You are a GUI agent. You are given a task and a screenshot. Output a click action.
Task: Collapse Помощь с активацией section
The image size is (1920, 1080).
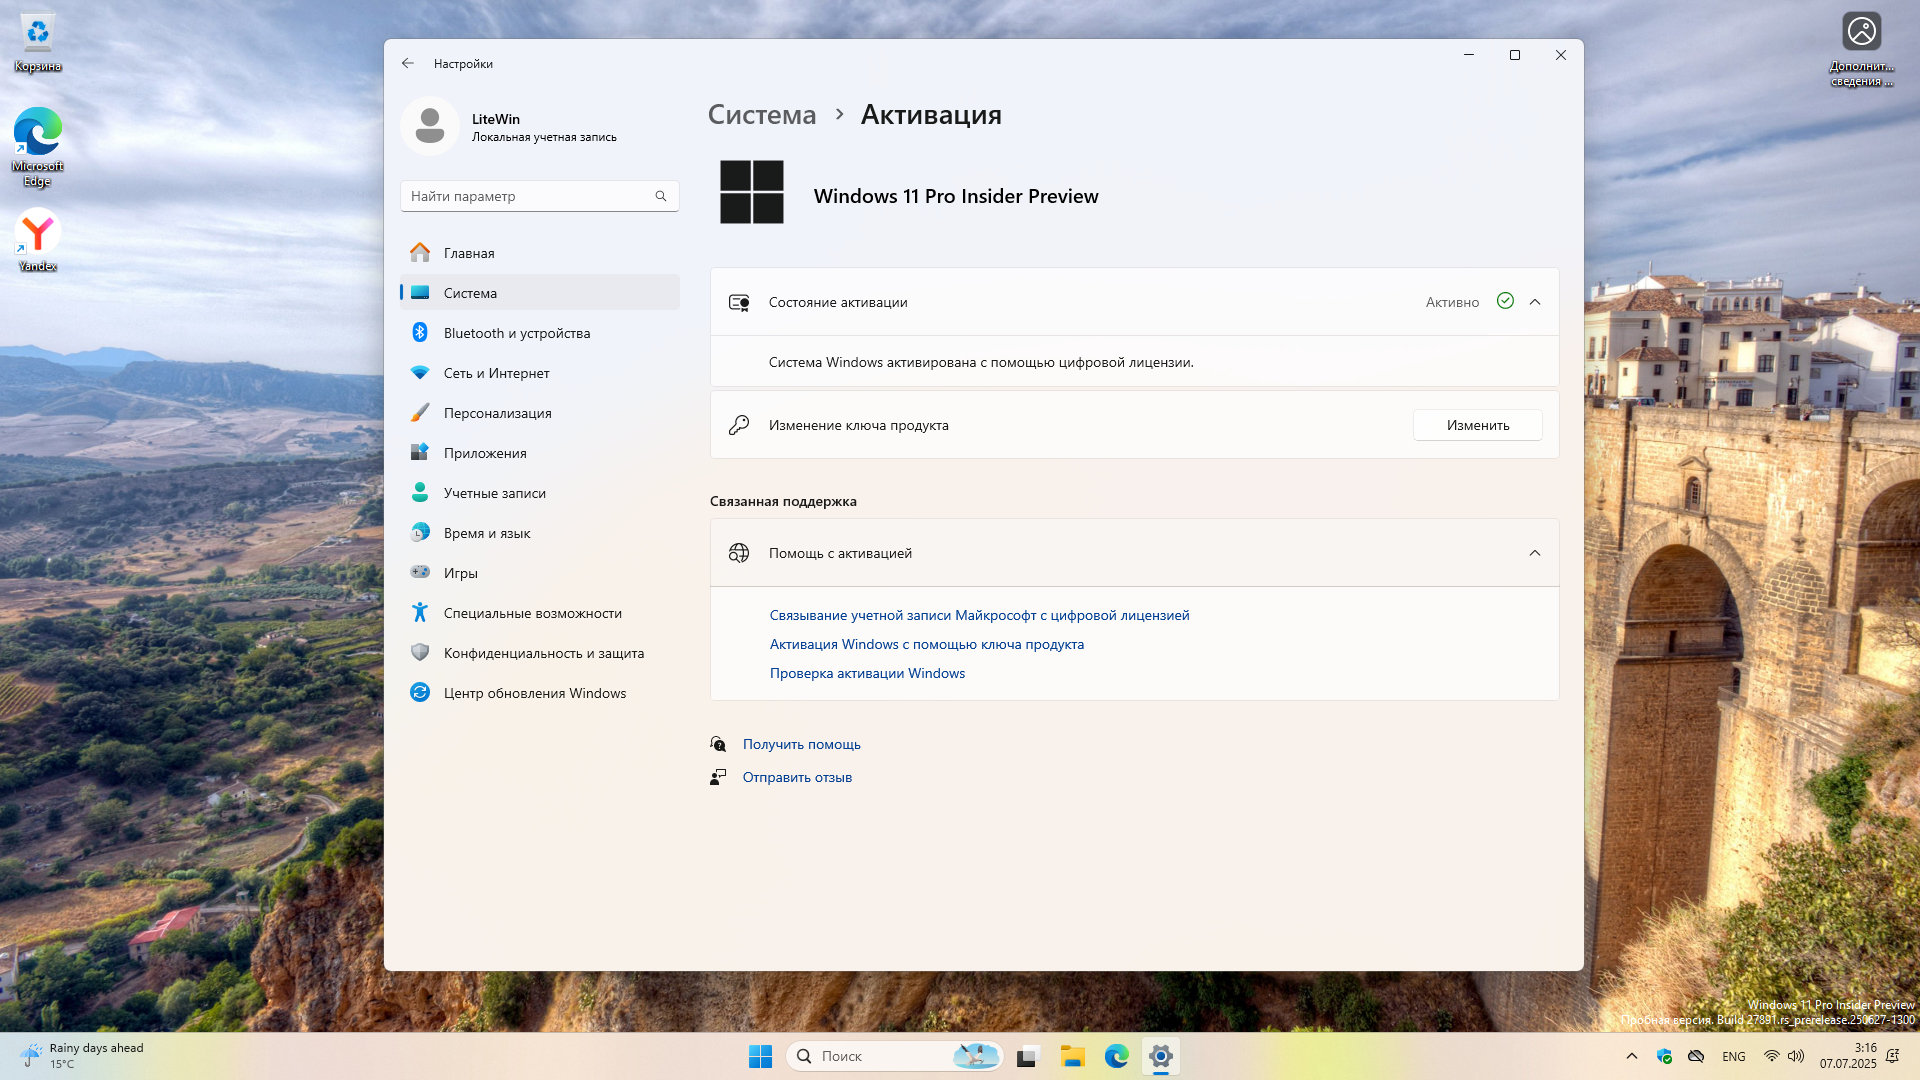tap(1534, 553)
